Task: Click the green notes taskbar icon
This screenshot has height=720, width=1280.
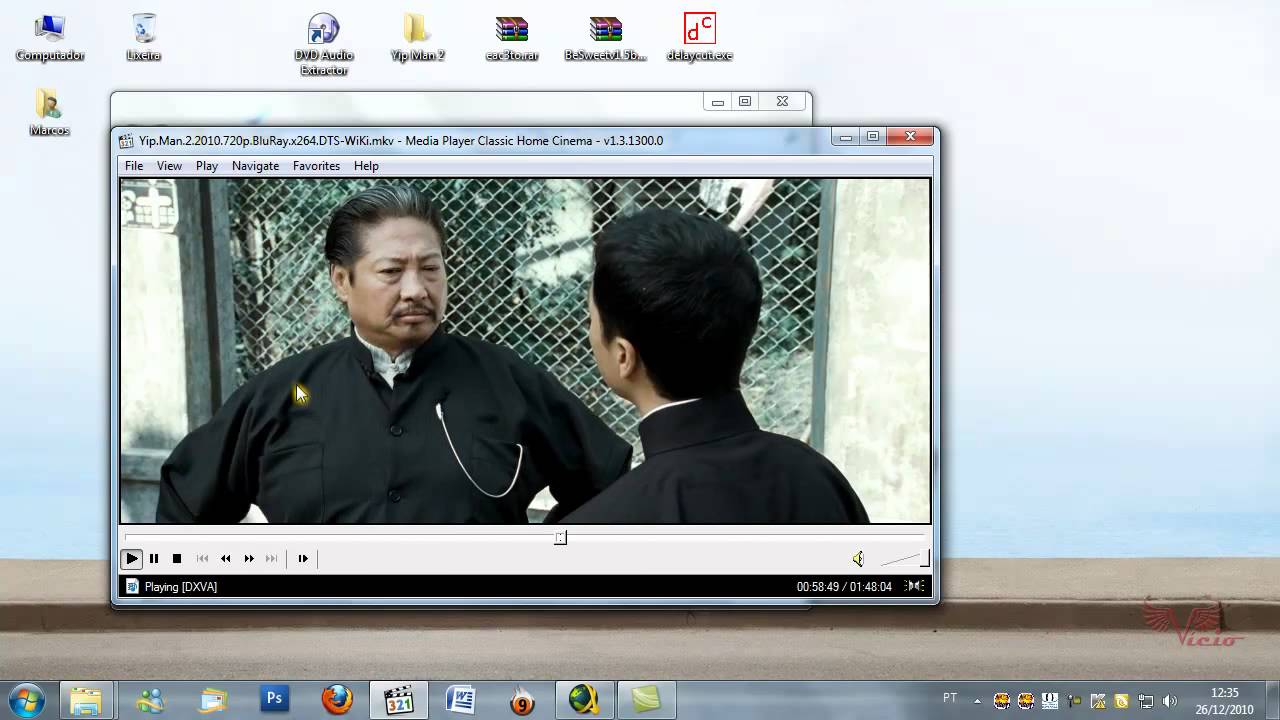Action: coord(647,699)
